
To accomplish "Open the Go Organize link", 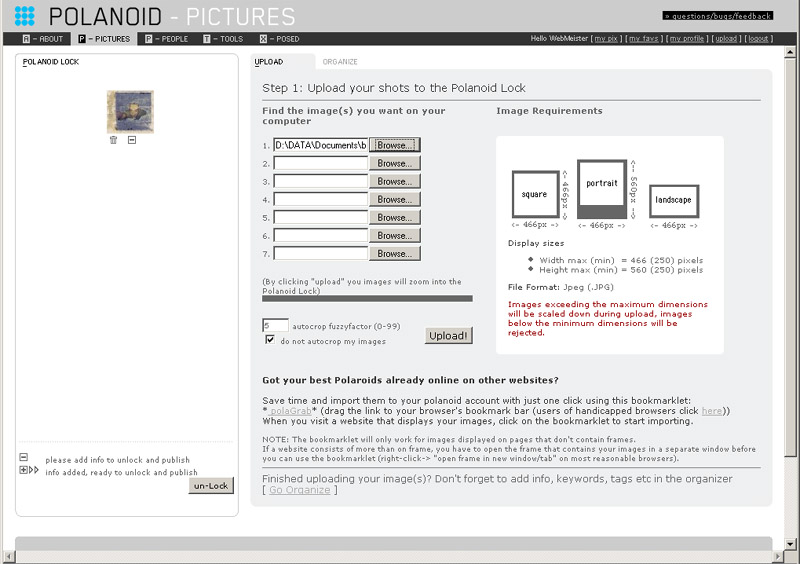I will pos(299,490).
